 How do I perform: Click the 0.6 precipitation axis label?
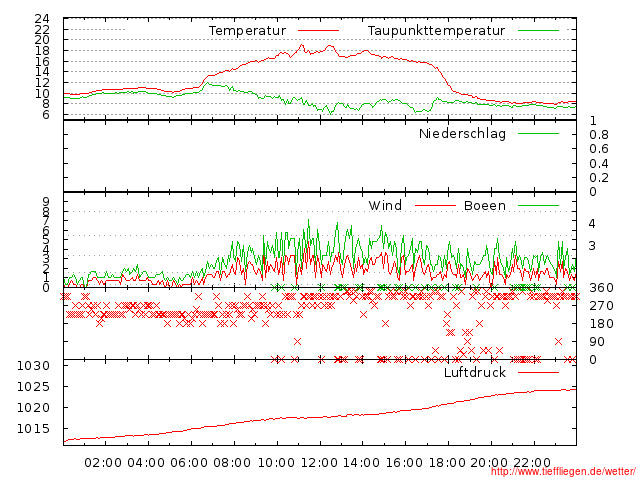click(599, 149)
